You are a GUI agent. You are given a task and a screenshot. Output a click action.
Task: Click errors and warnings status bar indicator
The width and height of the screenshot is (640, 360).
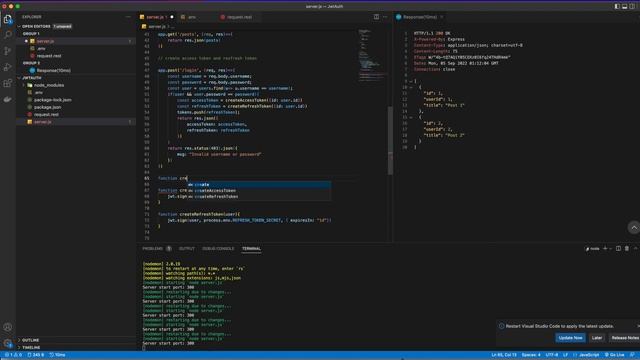point(13,355)
